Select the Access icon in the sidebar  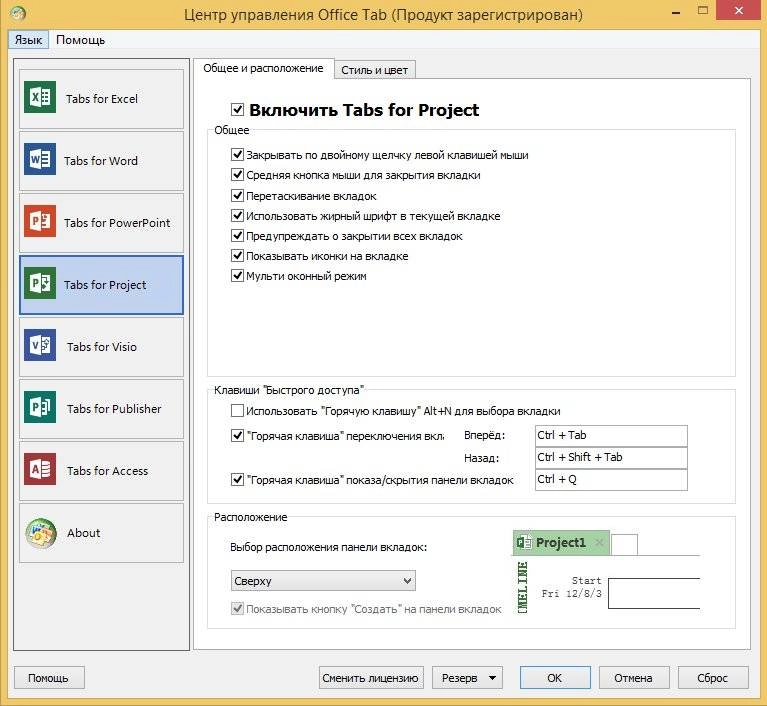pyautogui.click(x=40, y=469)
